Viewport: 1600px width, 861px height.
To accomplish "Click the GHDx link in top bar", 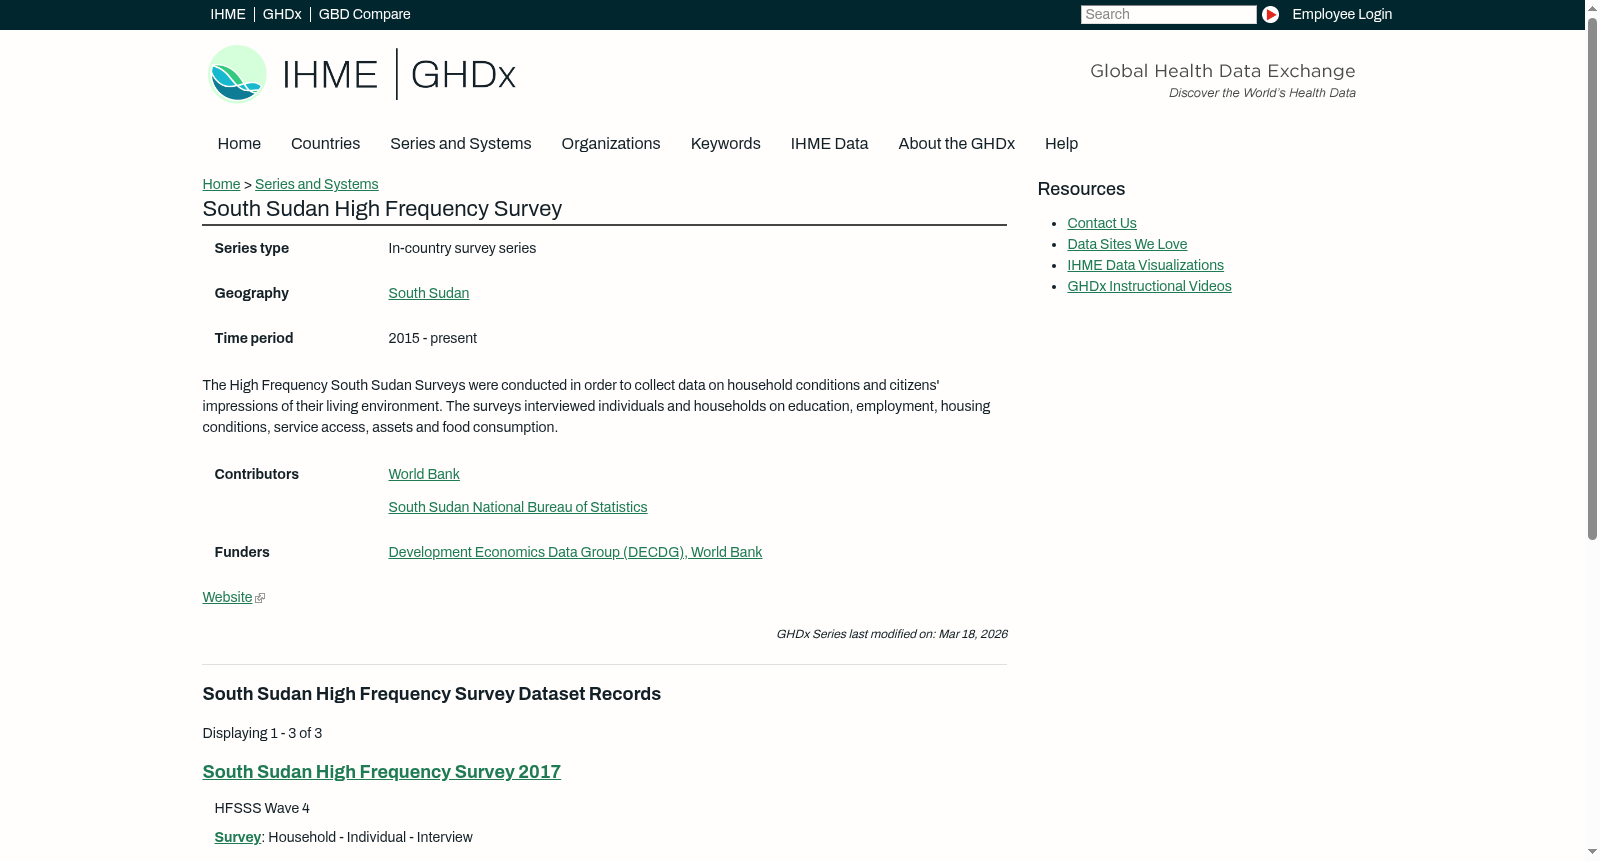I will [x=282, y=14].
